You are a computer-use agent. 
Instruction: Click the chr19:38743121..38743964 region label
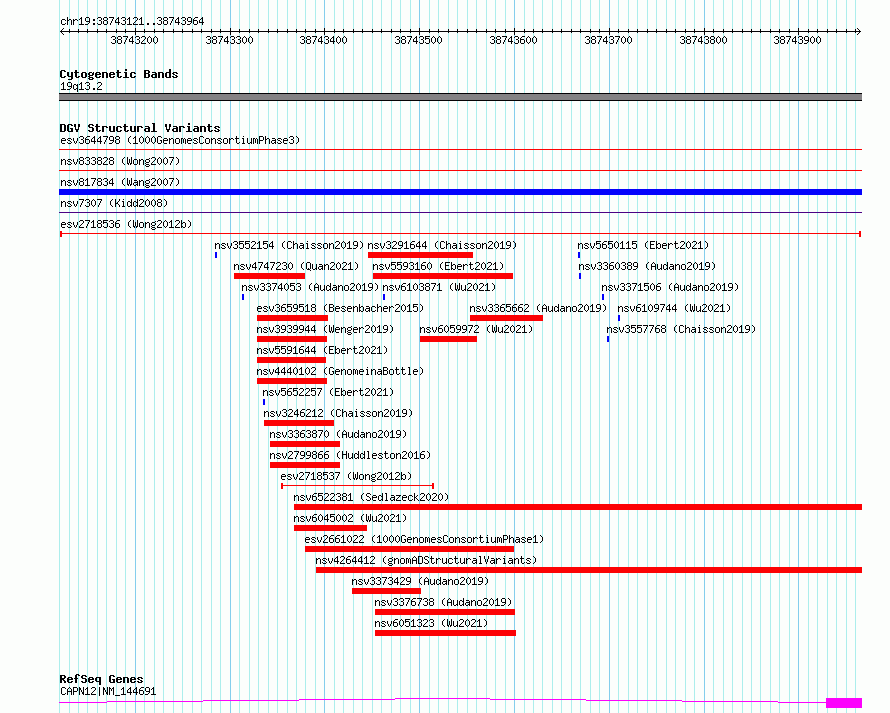pos(132,22)
